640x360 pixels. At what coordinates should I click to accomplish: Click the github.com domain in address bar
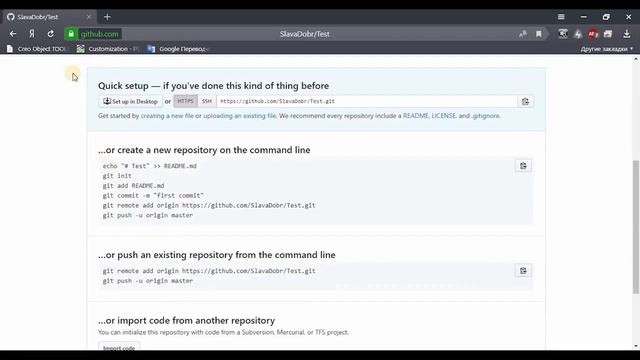[100, 34]
